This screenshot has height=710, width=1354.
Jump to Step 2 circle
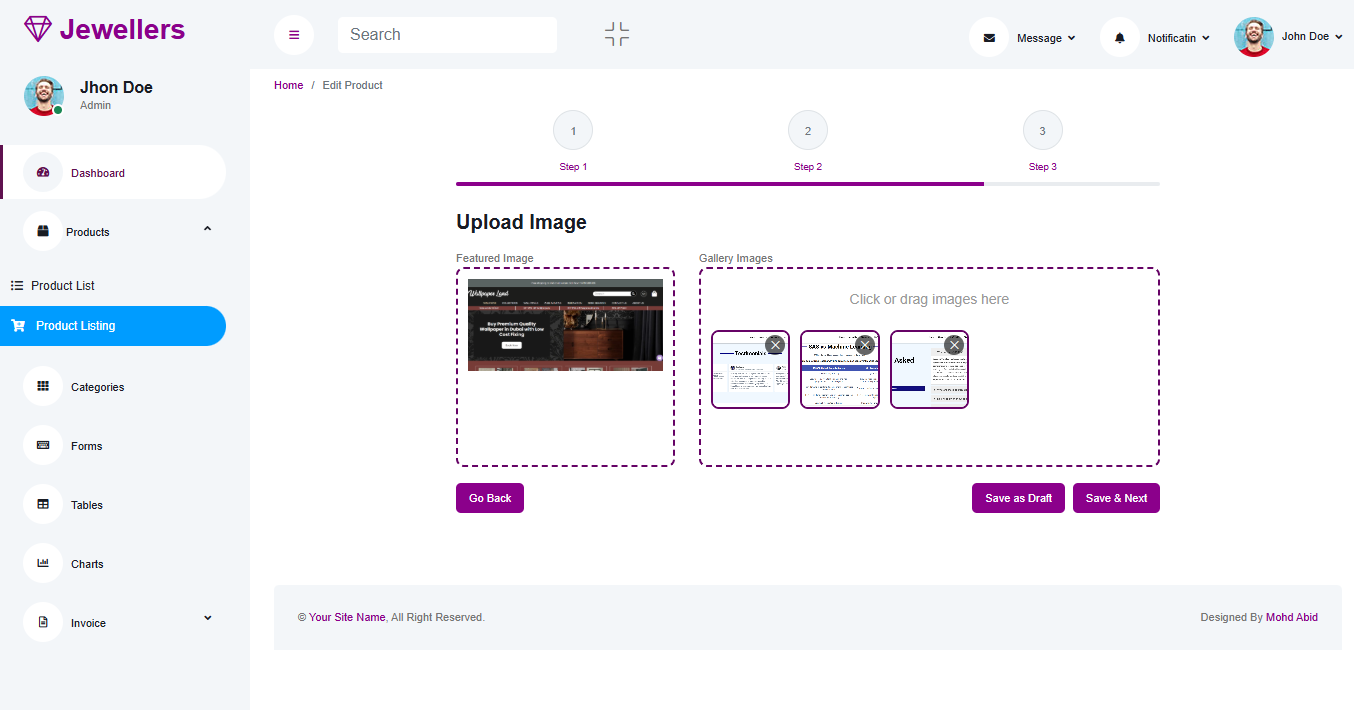pyautogui.click(x=808, y=131)
